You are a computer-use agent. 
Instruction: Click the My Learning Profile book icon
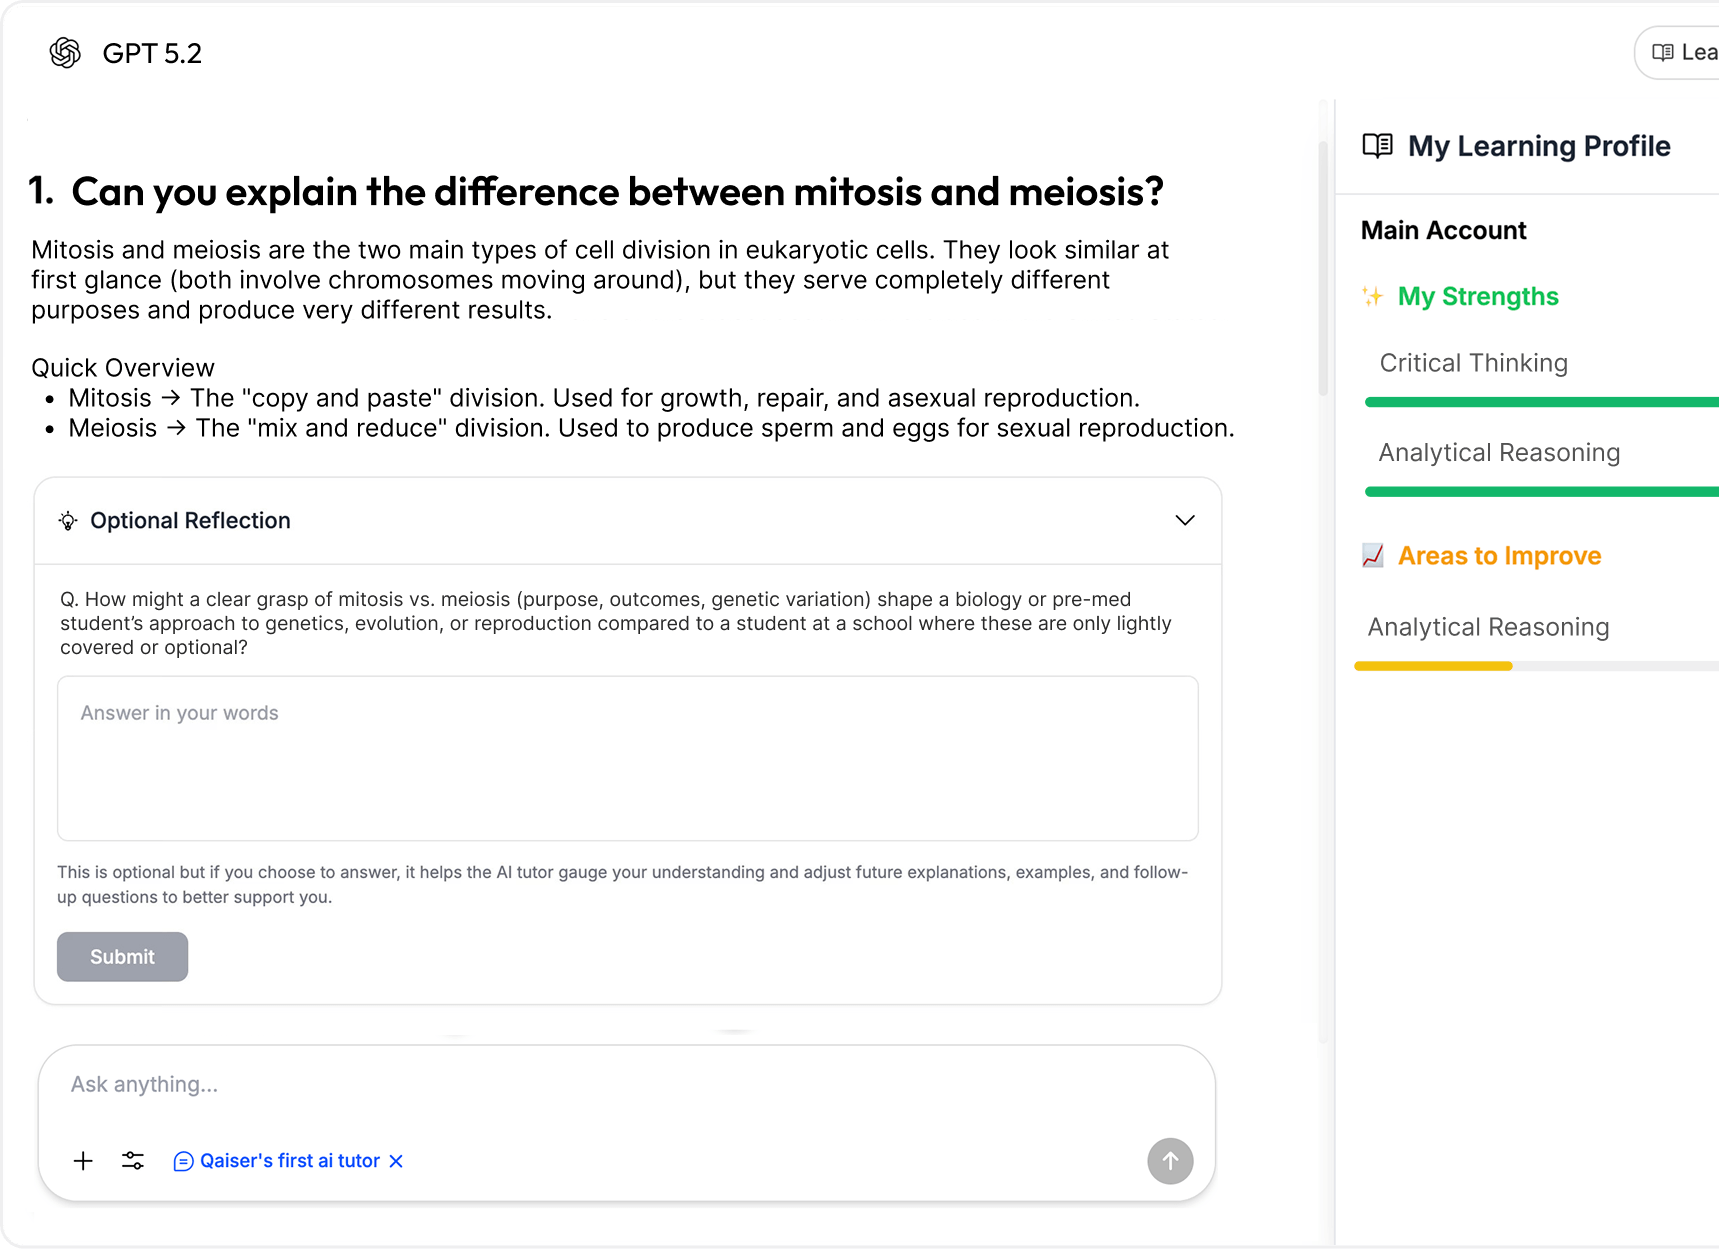1377,146
